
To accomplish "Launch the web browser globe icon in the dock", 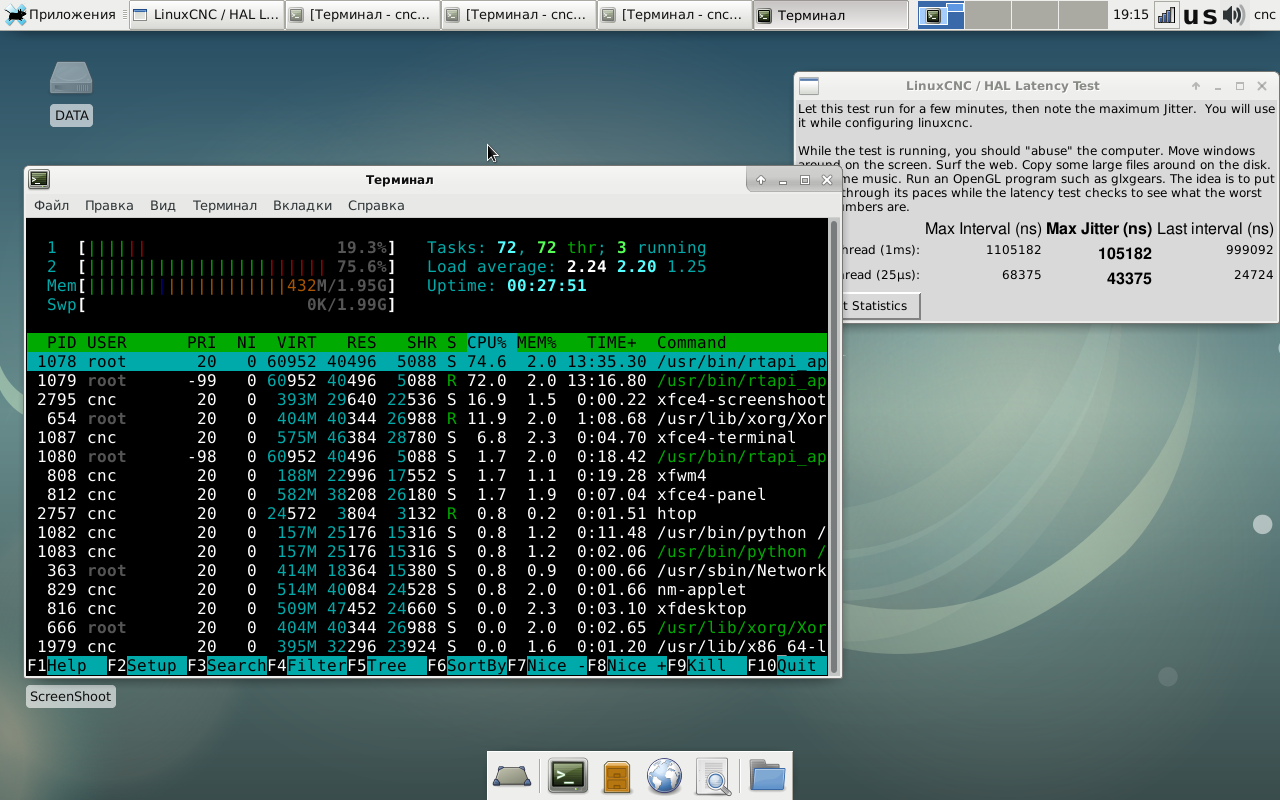I will 665,776.
